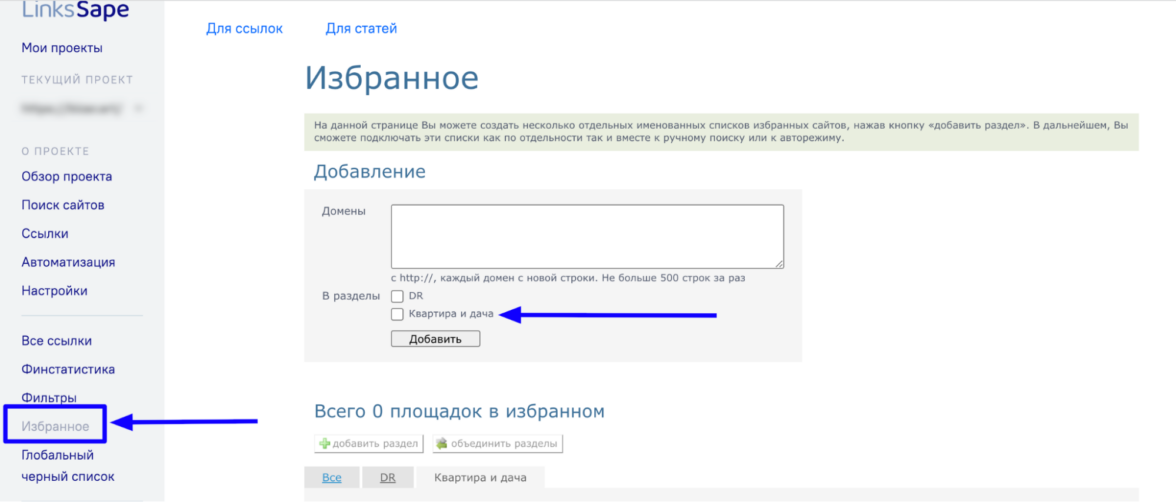
Task: Enable the DR section checkbox
Action: (397, 296)
